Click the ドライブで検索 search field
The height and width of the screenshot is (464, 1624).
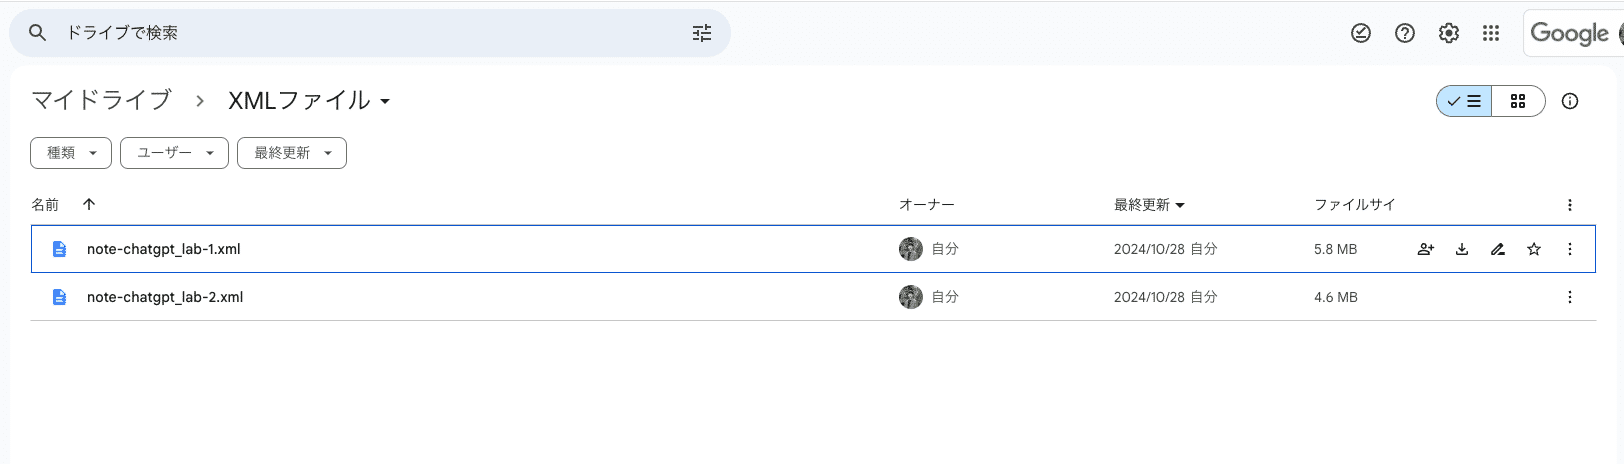370,33
